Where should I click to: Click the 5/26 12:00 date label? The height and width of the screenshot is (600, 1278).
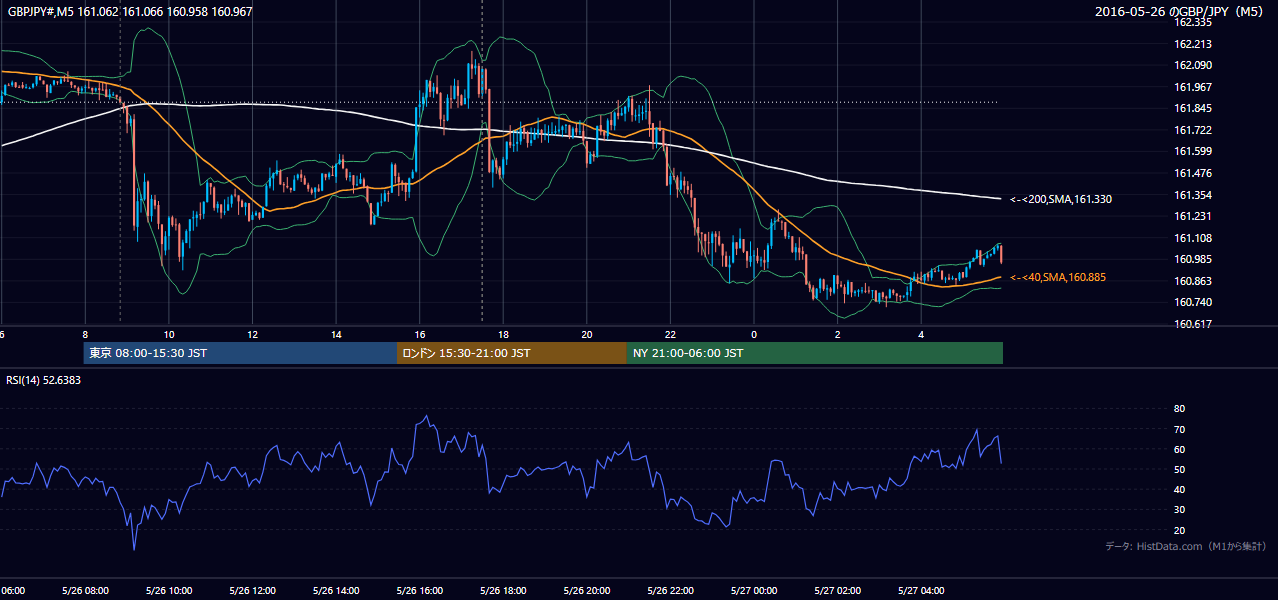tap(252, 591)
